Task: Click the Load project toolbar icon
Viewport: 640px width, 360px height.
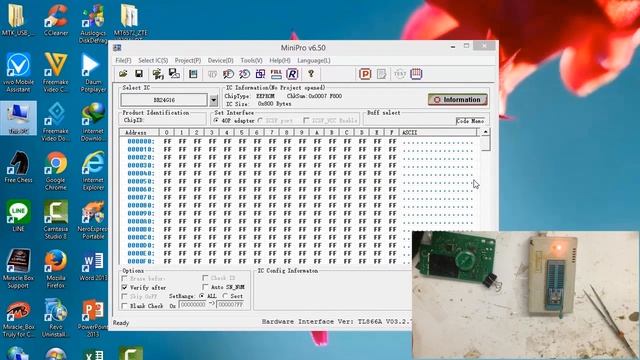Action: pyautogui.click(x=158, y=74)
